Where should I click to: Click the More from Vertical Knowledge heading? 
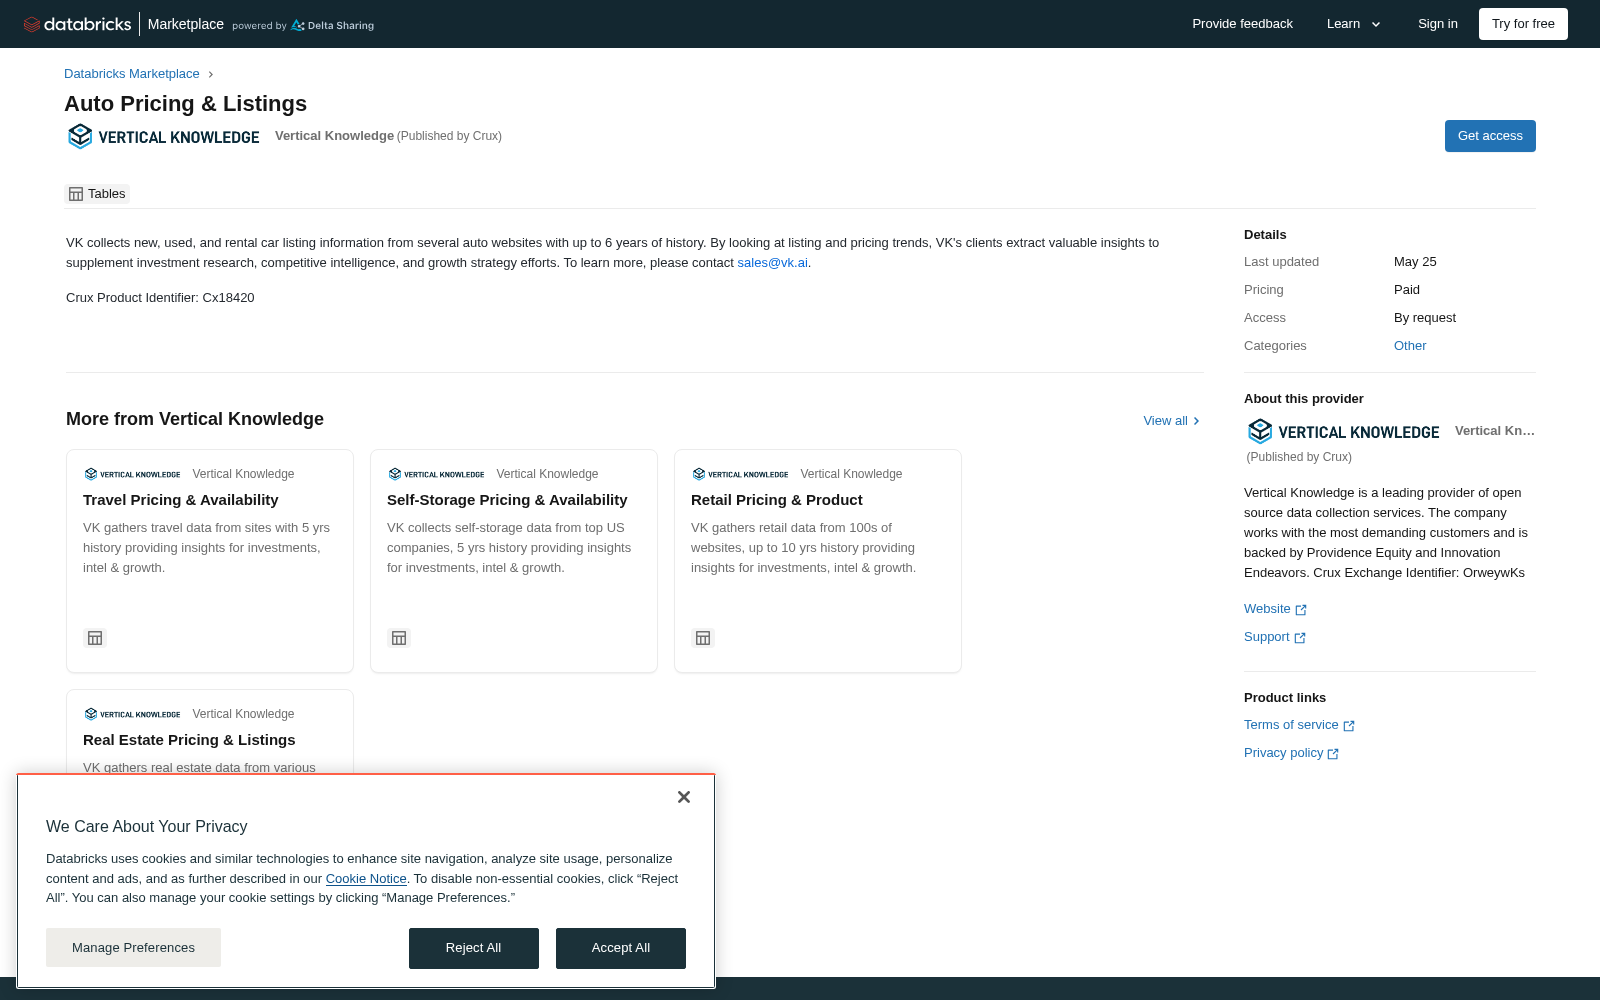[x=195, y=419]
